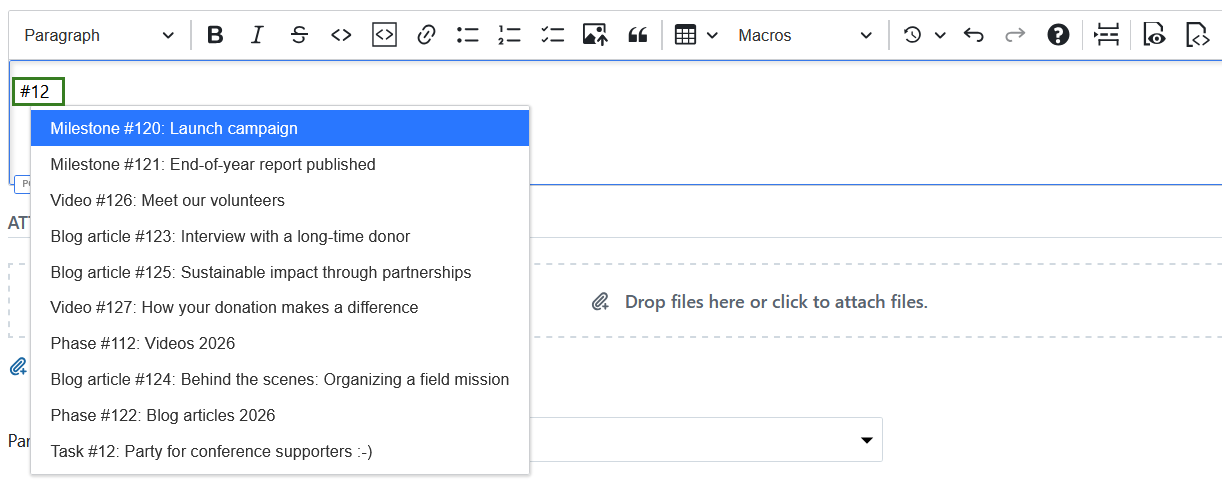The image size is (1222, 485).
Task: Choose Phase #122: Blog articles 2026
Action: tap(280, 415)
